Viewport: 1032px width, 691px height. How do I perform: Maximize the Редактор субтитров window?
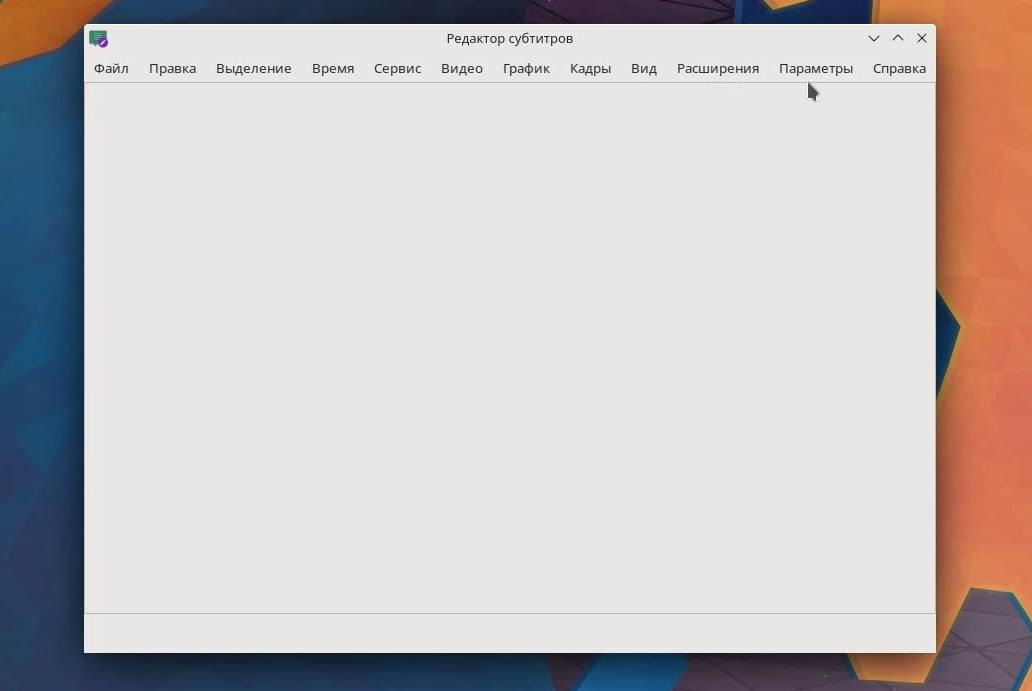pos(898,38)
